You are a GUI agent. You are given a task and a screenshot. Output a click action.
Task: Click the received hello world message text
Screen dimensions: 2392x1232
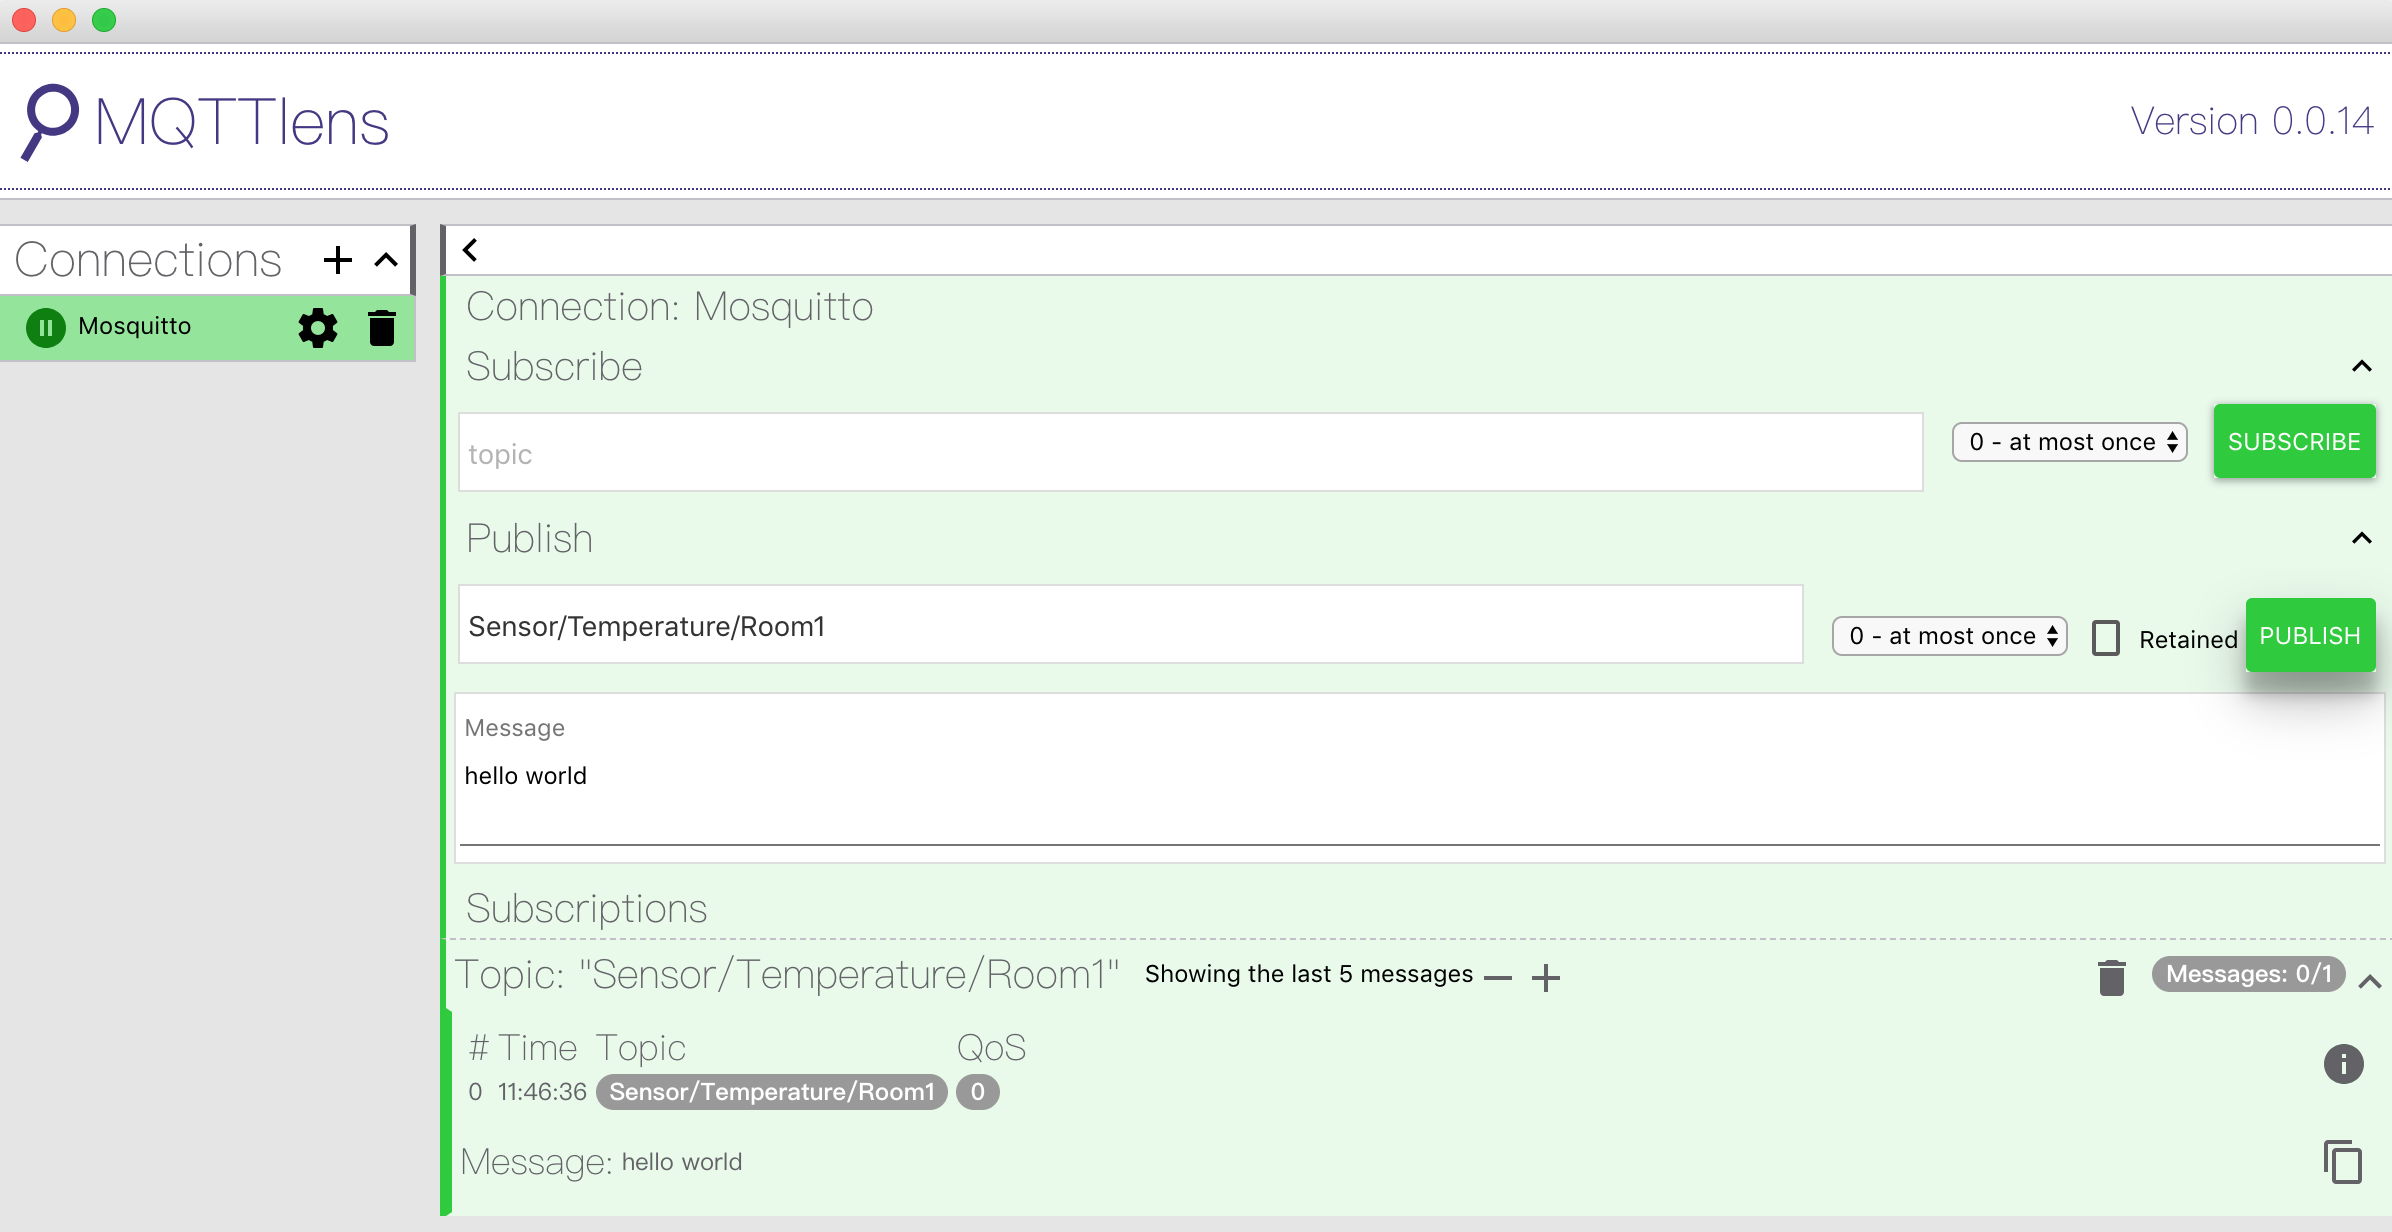click(682, 1162)
